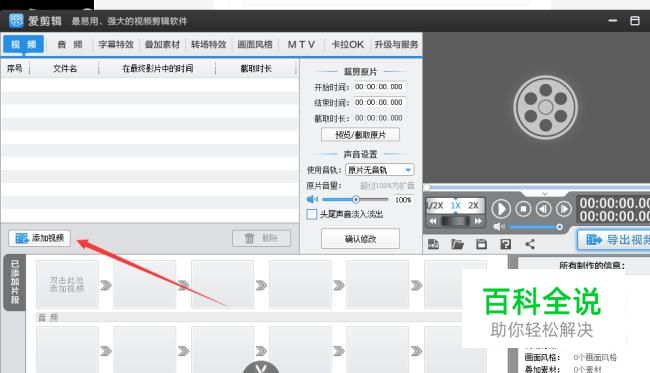
Task: Click the 确认修改 button
Action: (x=360, y=239)
